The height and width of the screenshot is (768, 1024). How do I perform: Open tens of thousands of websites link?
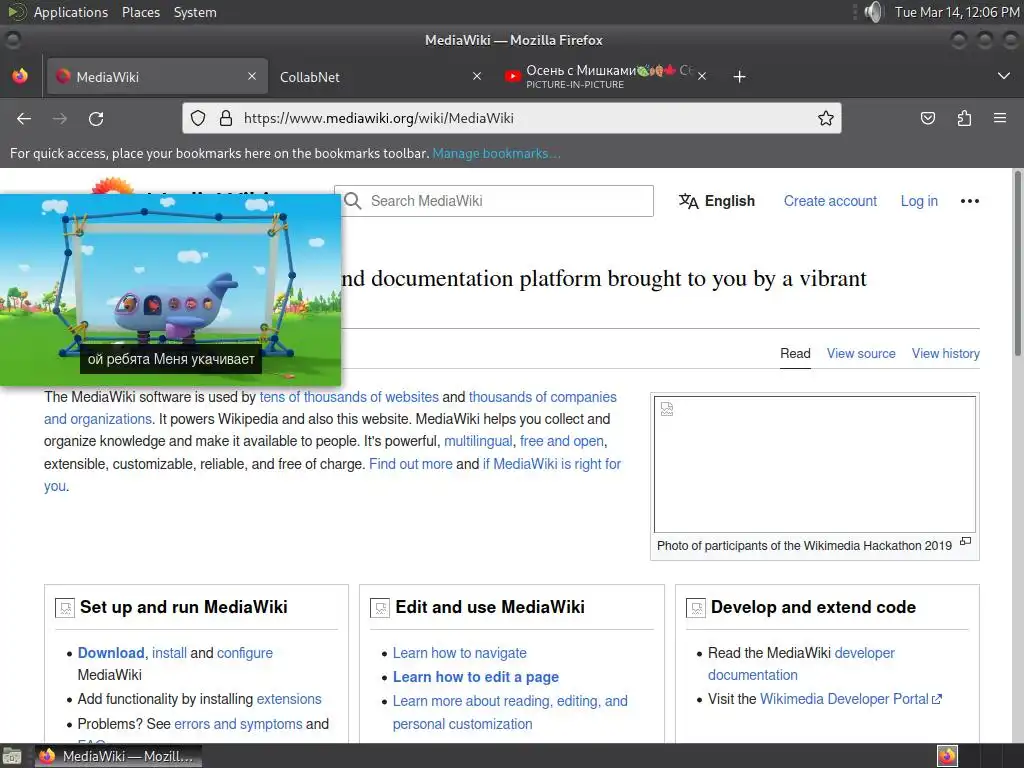coord(349,397)
